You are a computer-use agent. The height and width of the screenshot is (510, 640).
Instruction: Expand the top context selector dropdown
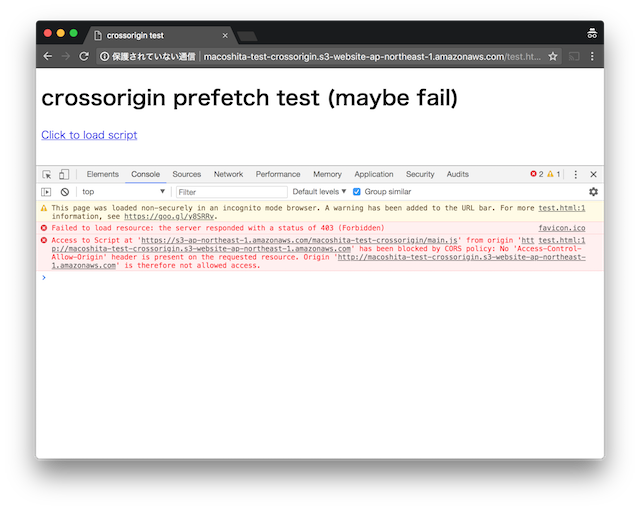click(x=123, y=191)
